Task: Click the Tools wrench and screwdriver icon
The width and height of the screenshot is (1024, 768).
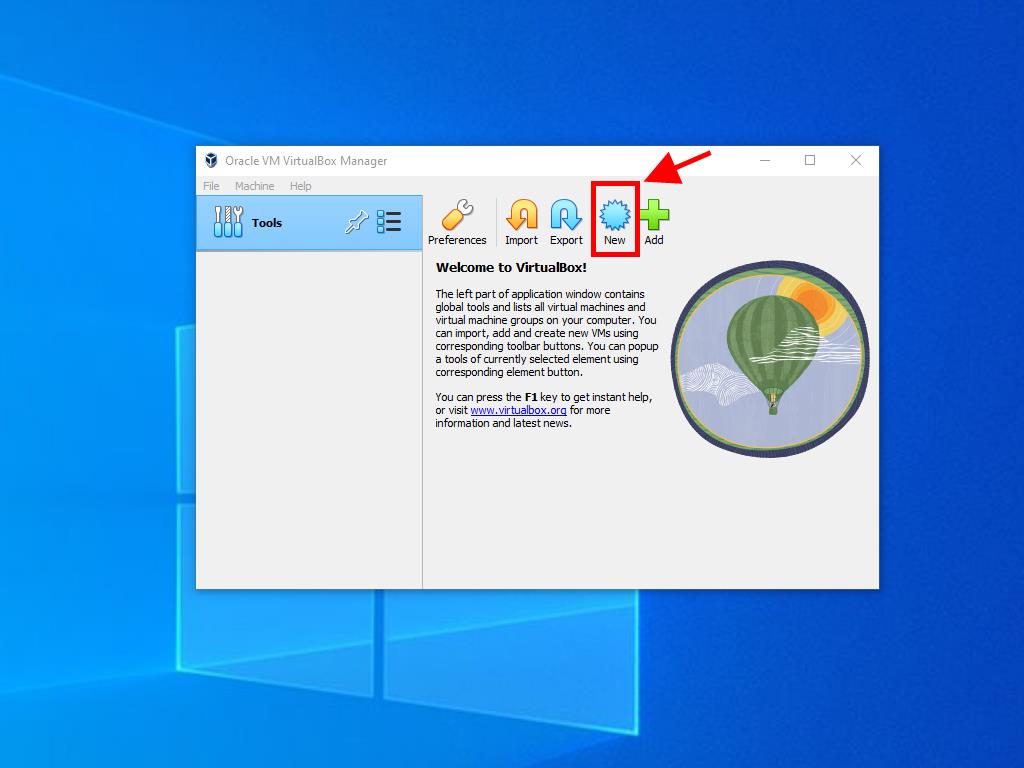Action: [x=228, y=222]
